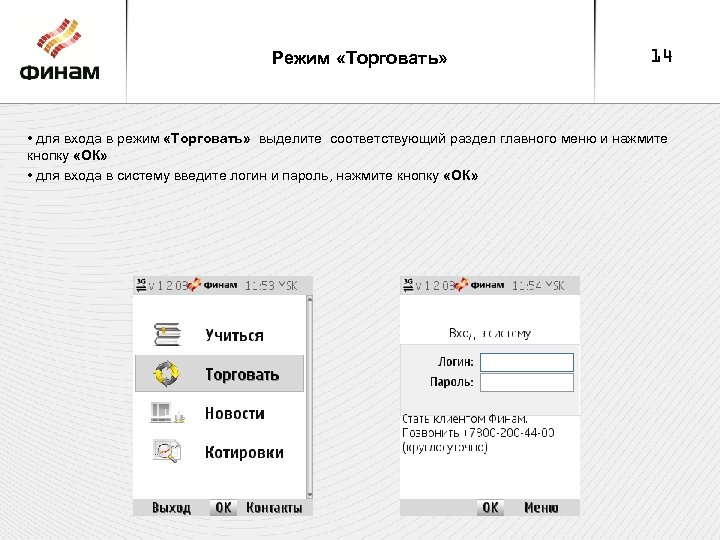Tap the Меню softkey
Image resolution: width=720 pixels, height=540 pixels.
(541, 508)
